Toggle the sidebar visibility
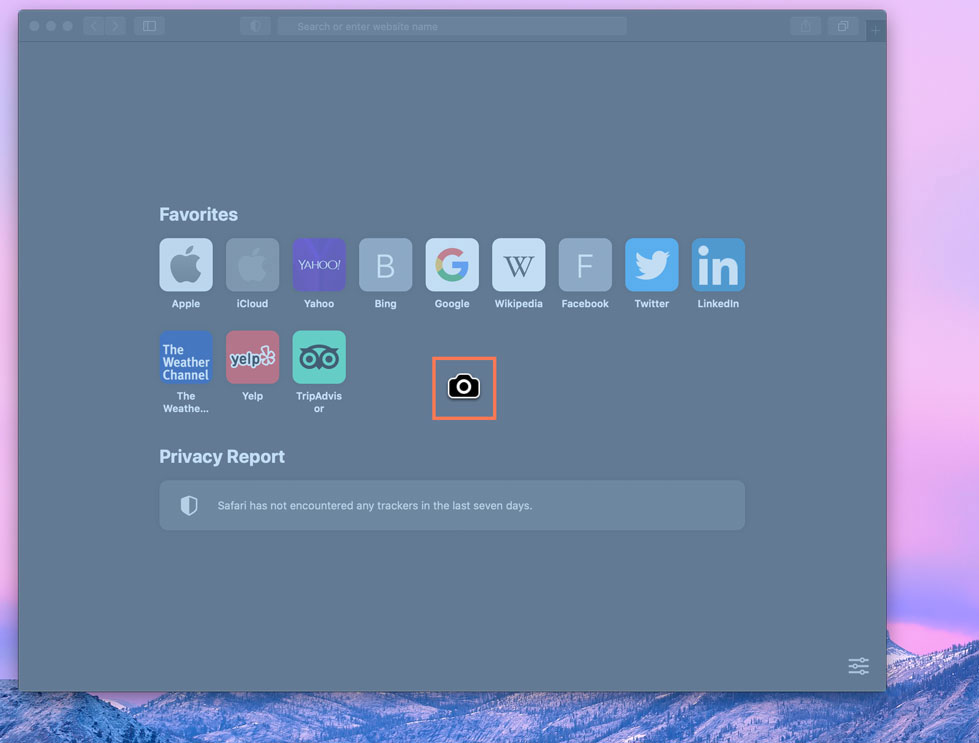The image size is (979, 743). click(x=148, y=25)
